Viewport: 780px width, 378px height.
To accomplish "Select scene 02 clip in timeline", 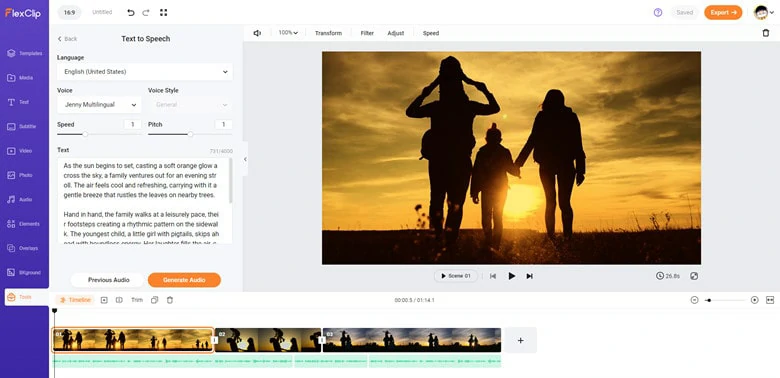I will click(x=268, y=340).
